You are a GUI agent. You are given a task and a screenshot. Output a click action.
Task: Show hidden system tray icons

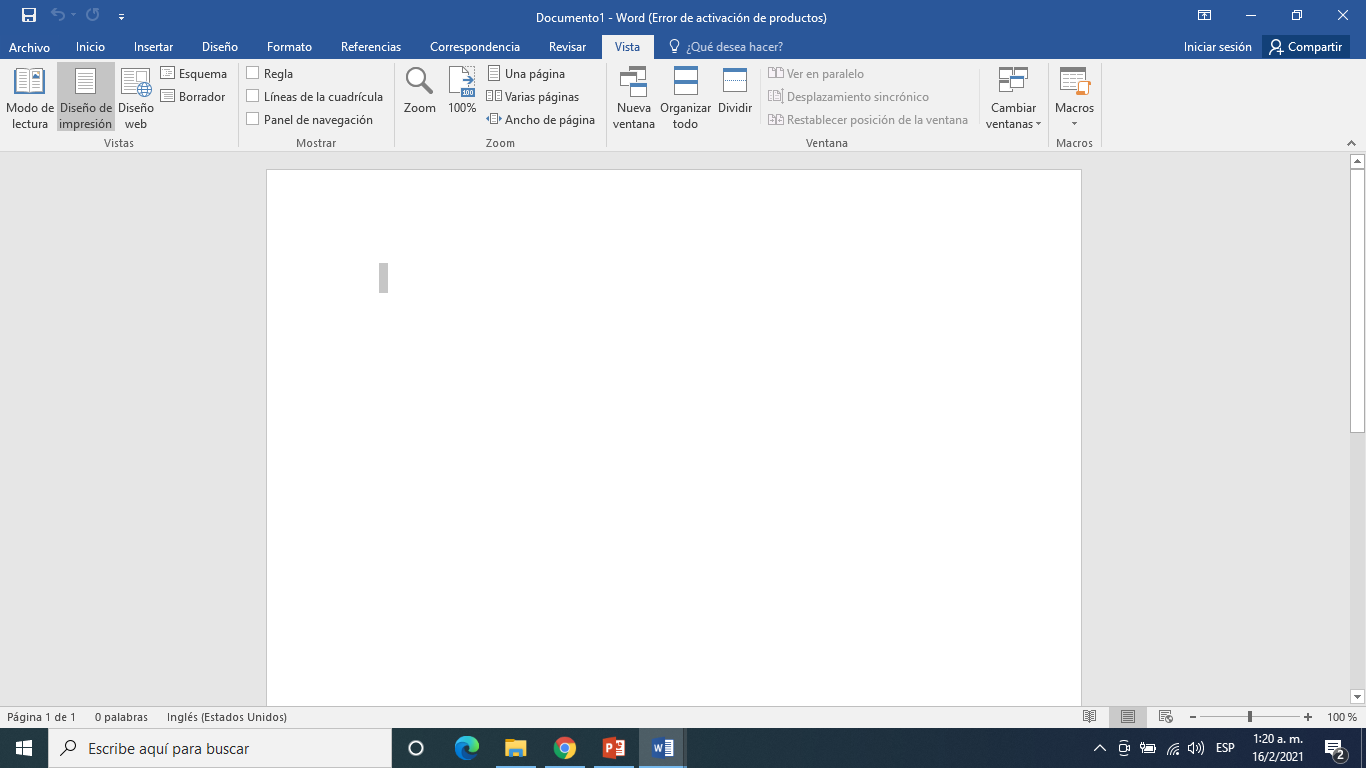coord(1100,748)
